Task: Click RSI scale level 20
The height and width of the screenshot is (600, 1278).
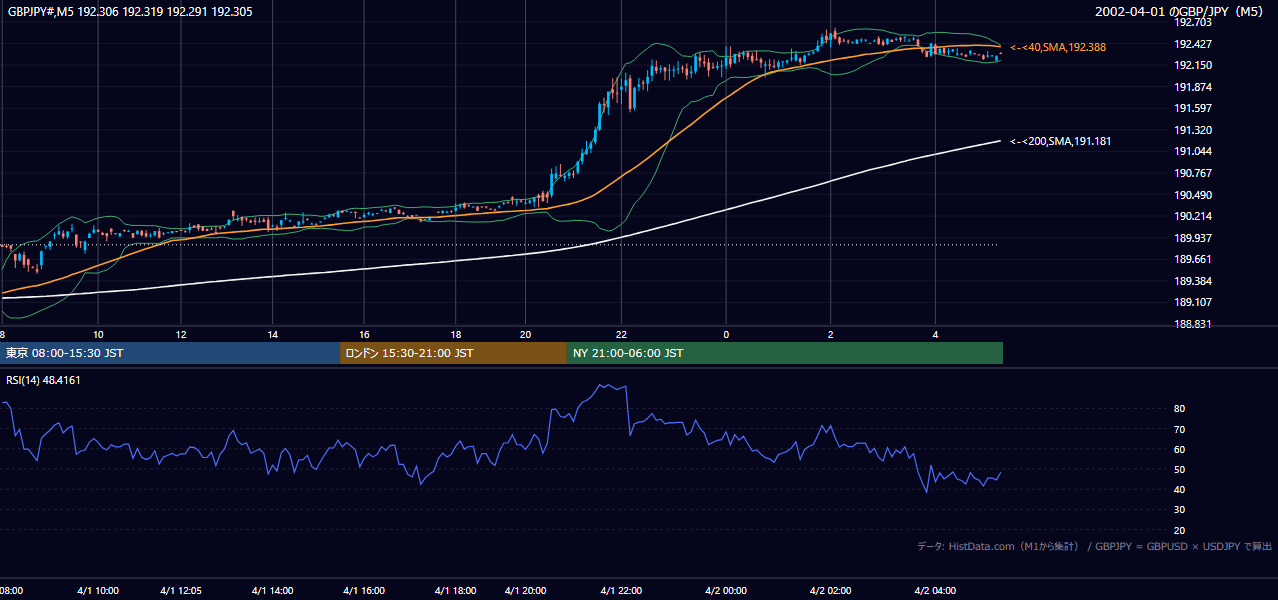Action: (x=1180, y=530)
